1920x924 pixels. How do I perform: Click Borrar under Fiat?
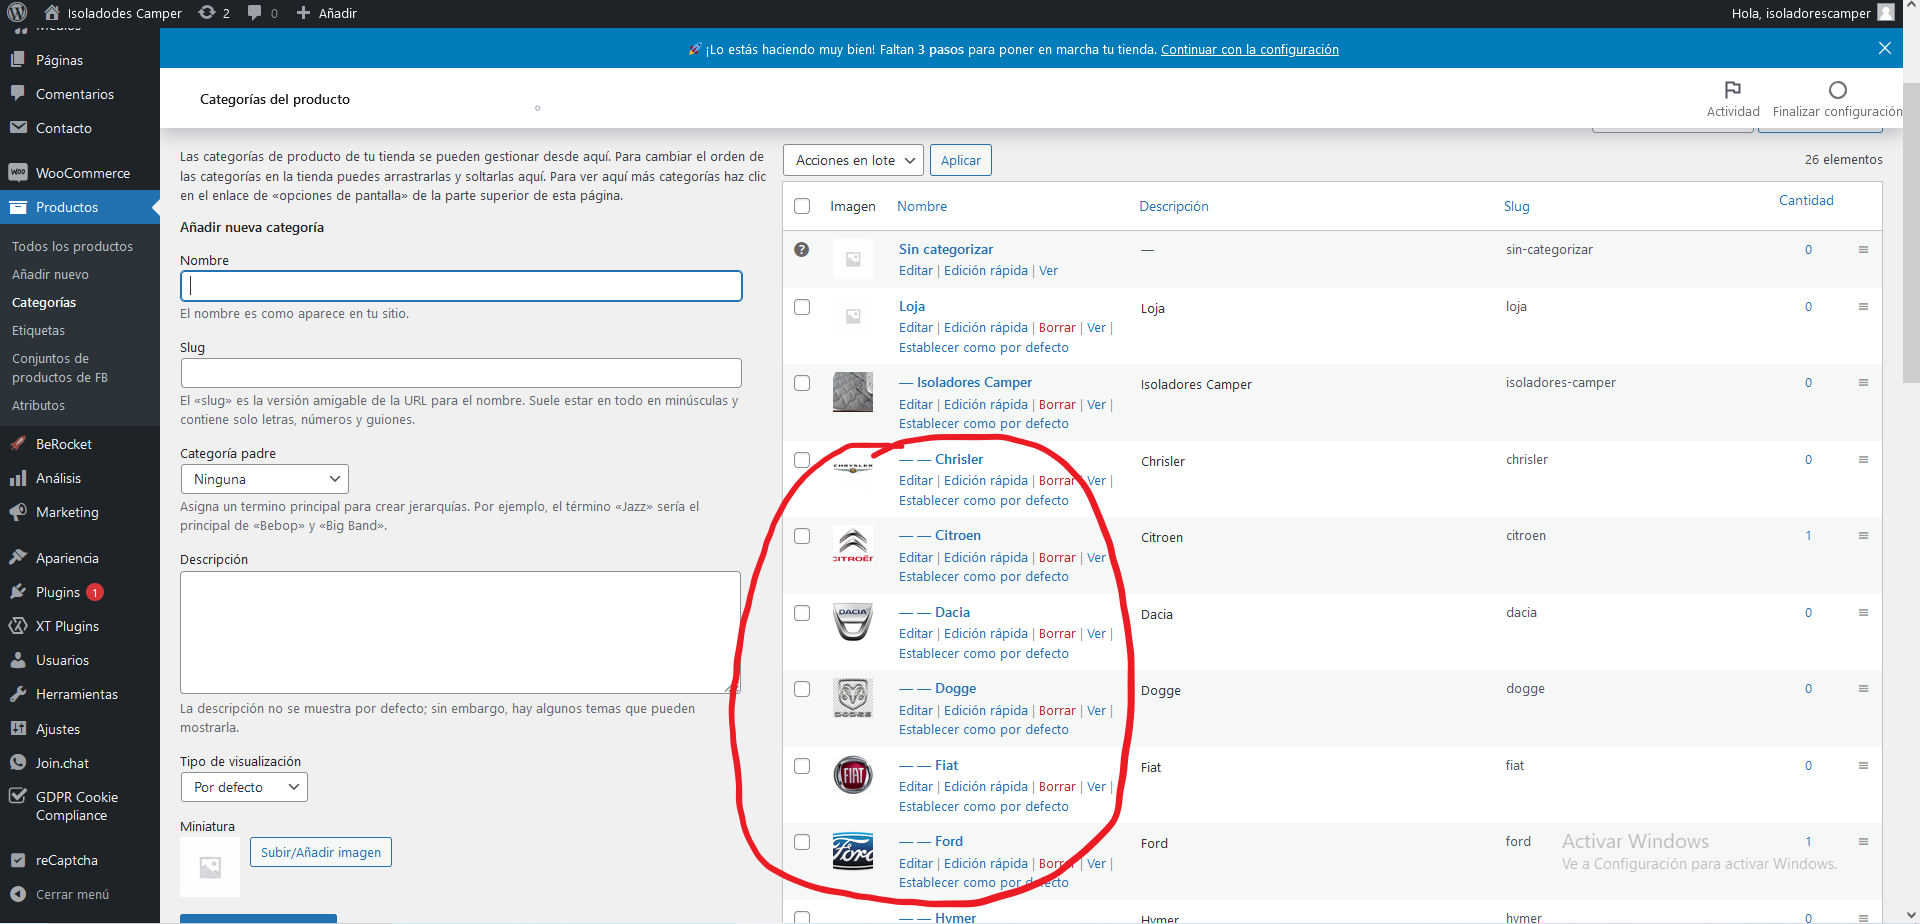tap(1057, 787)
